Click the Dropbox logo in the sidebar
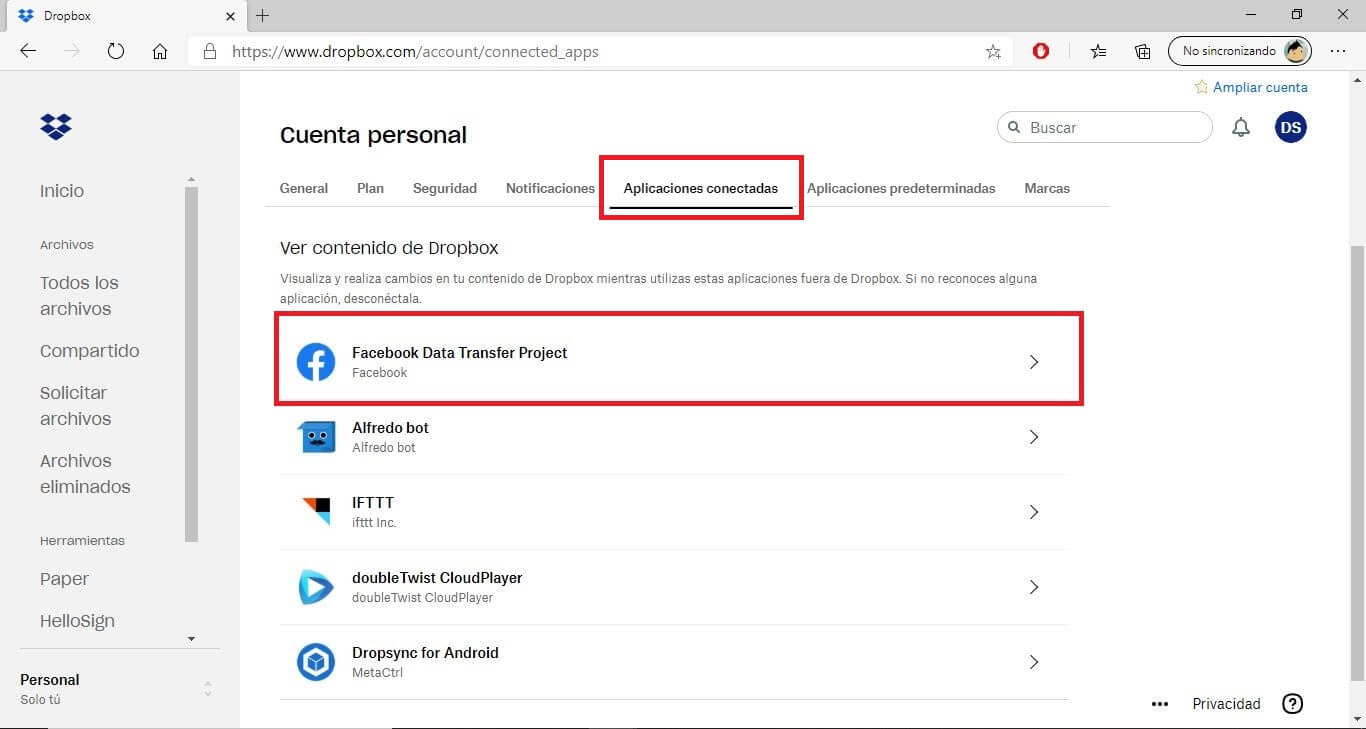The height and width of the screenshot is (729, 1366). tap(56, 127)
